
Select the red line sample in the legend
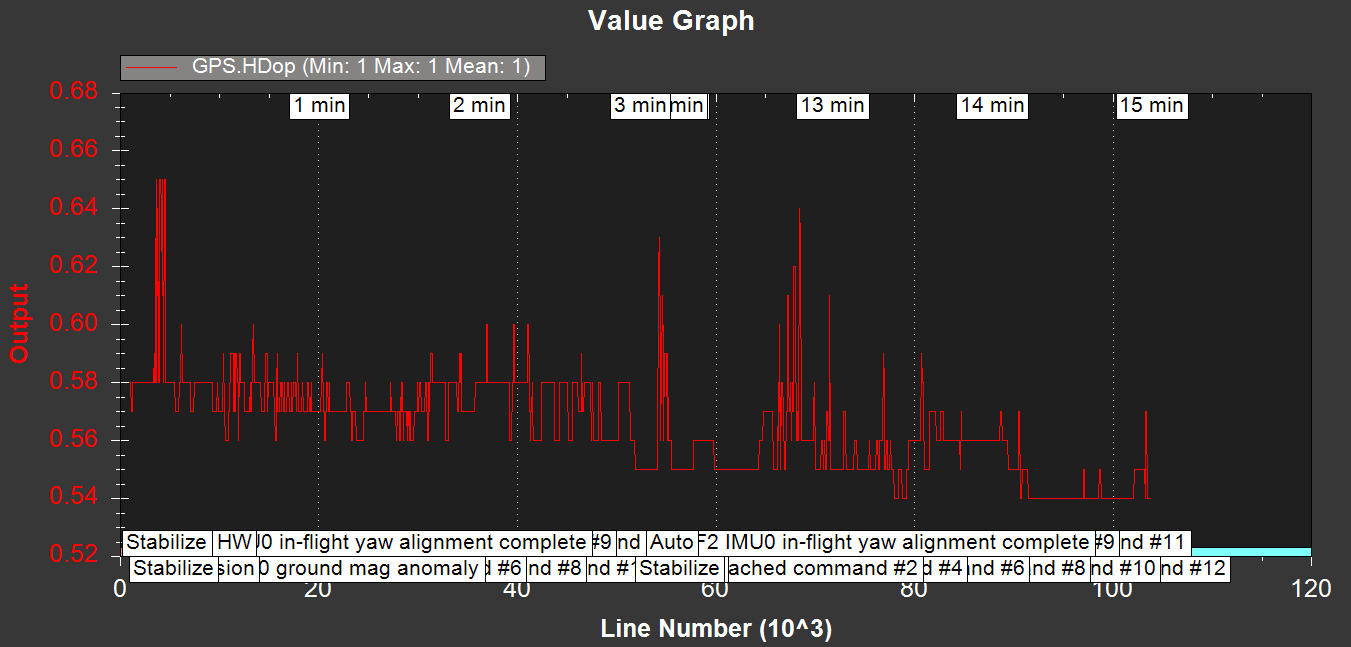[155, 68]
